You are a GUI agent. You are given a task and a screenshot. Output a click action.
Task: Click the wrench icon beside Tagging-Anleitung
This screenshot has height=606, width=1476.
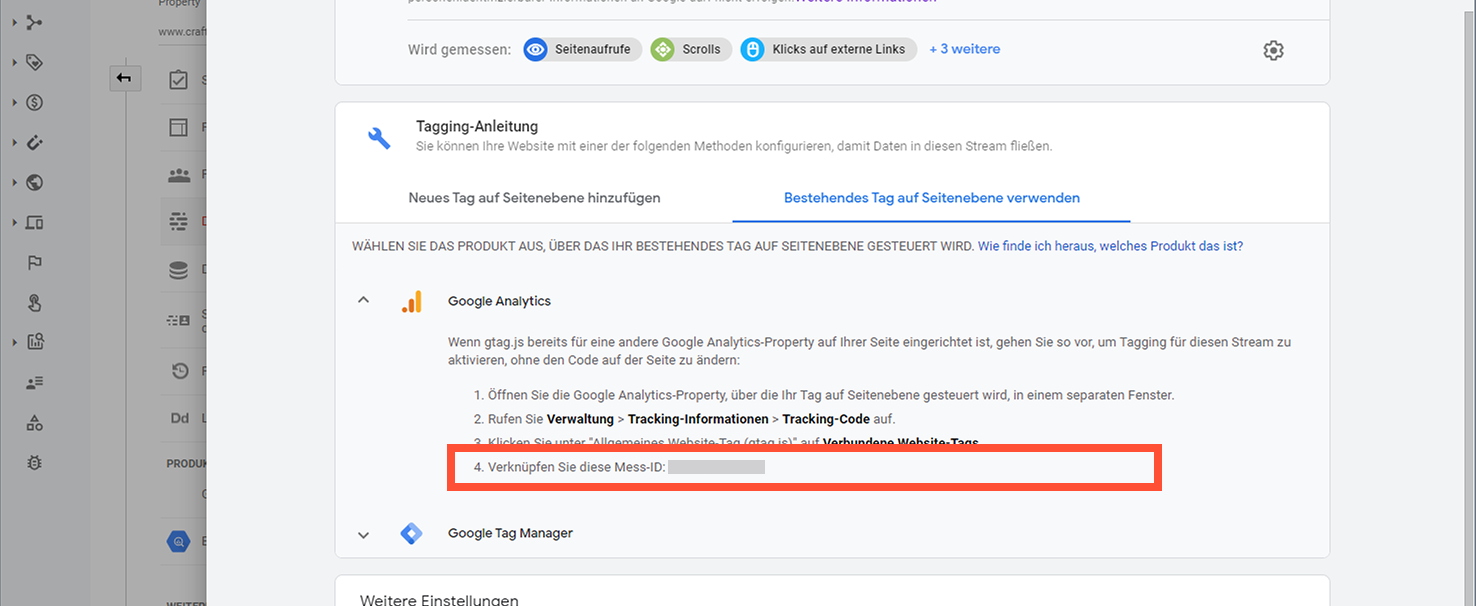379,138
